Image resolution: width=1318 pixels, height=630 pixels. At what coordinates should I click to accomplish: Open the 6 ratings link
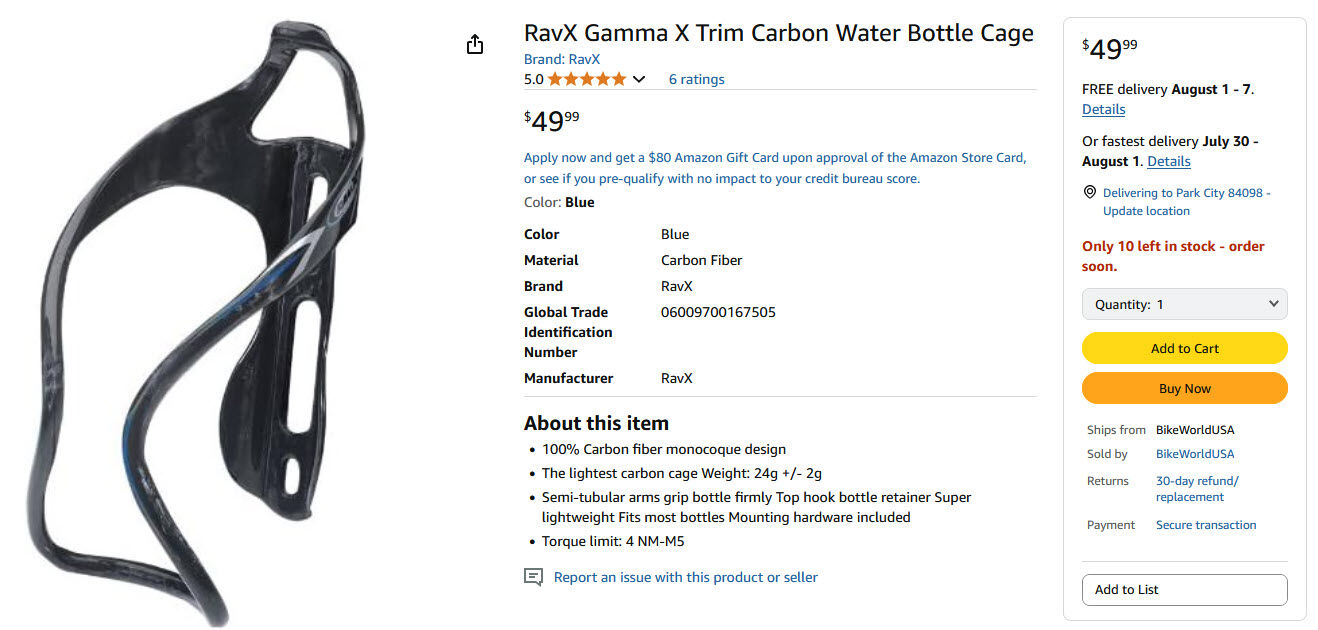696,79
